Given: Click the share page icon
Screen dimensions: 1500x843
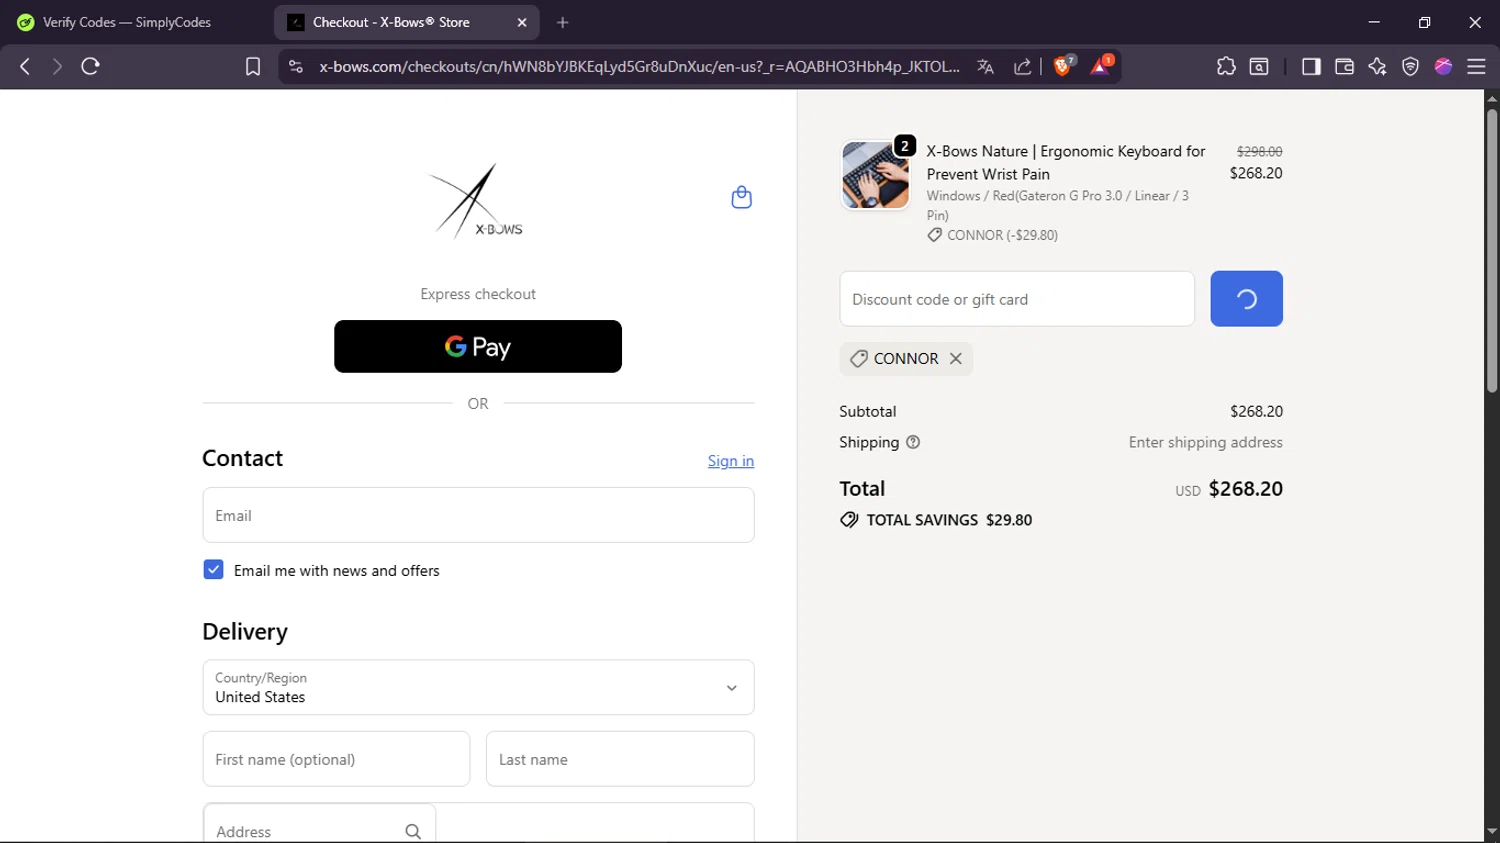Looking at the screenshot, I should (x=1022, y=66).
